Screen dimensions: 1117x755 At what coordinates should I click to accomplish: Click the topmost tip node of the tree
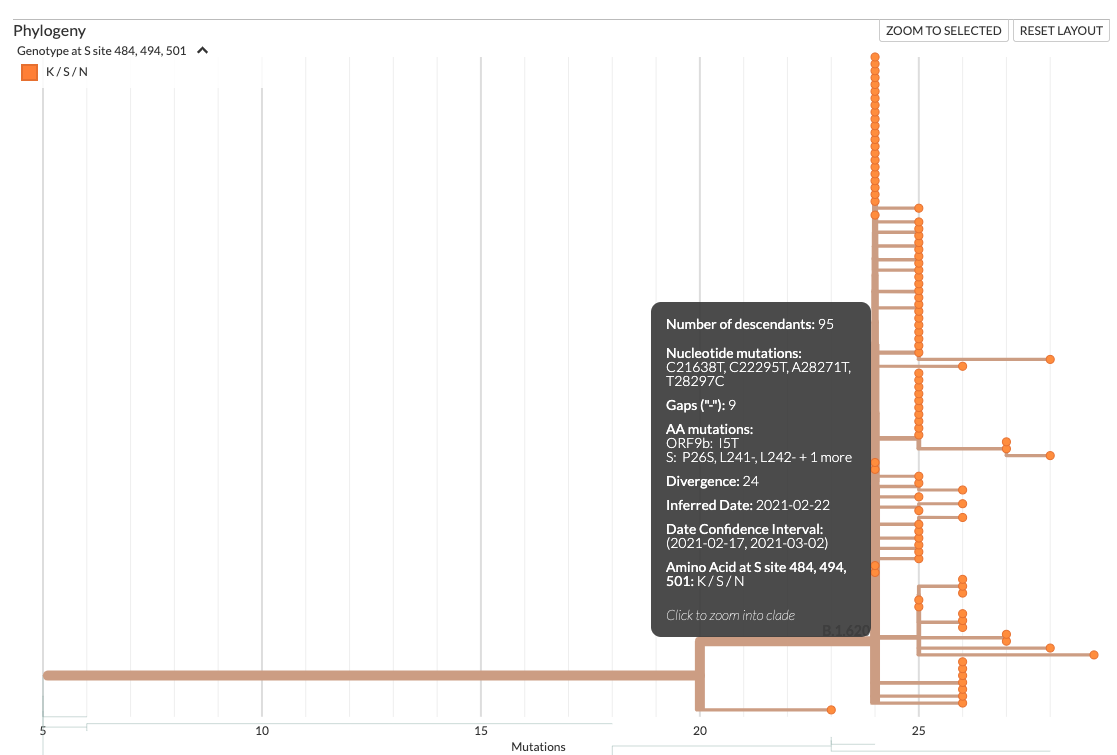[x=875, y=58]
